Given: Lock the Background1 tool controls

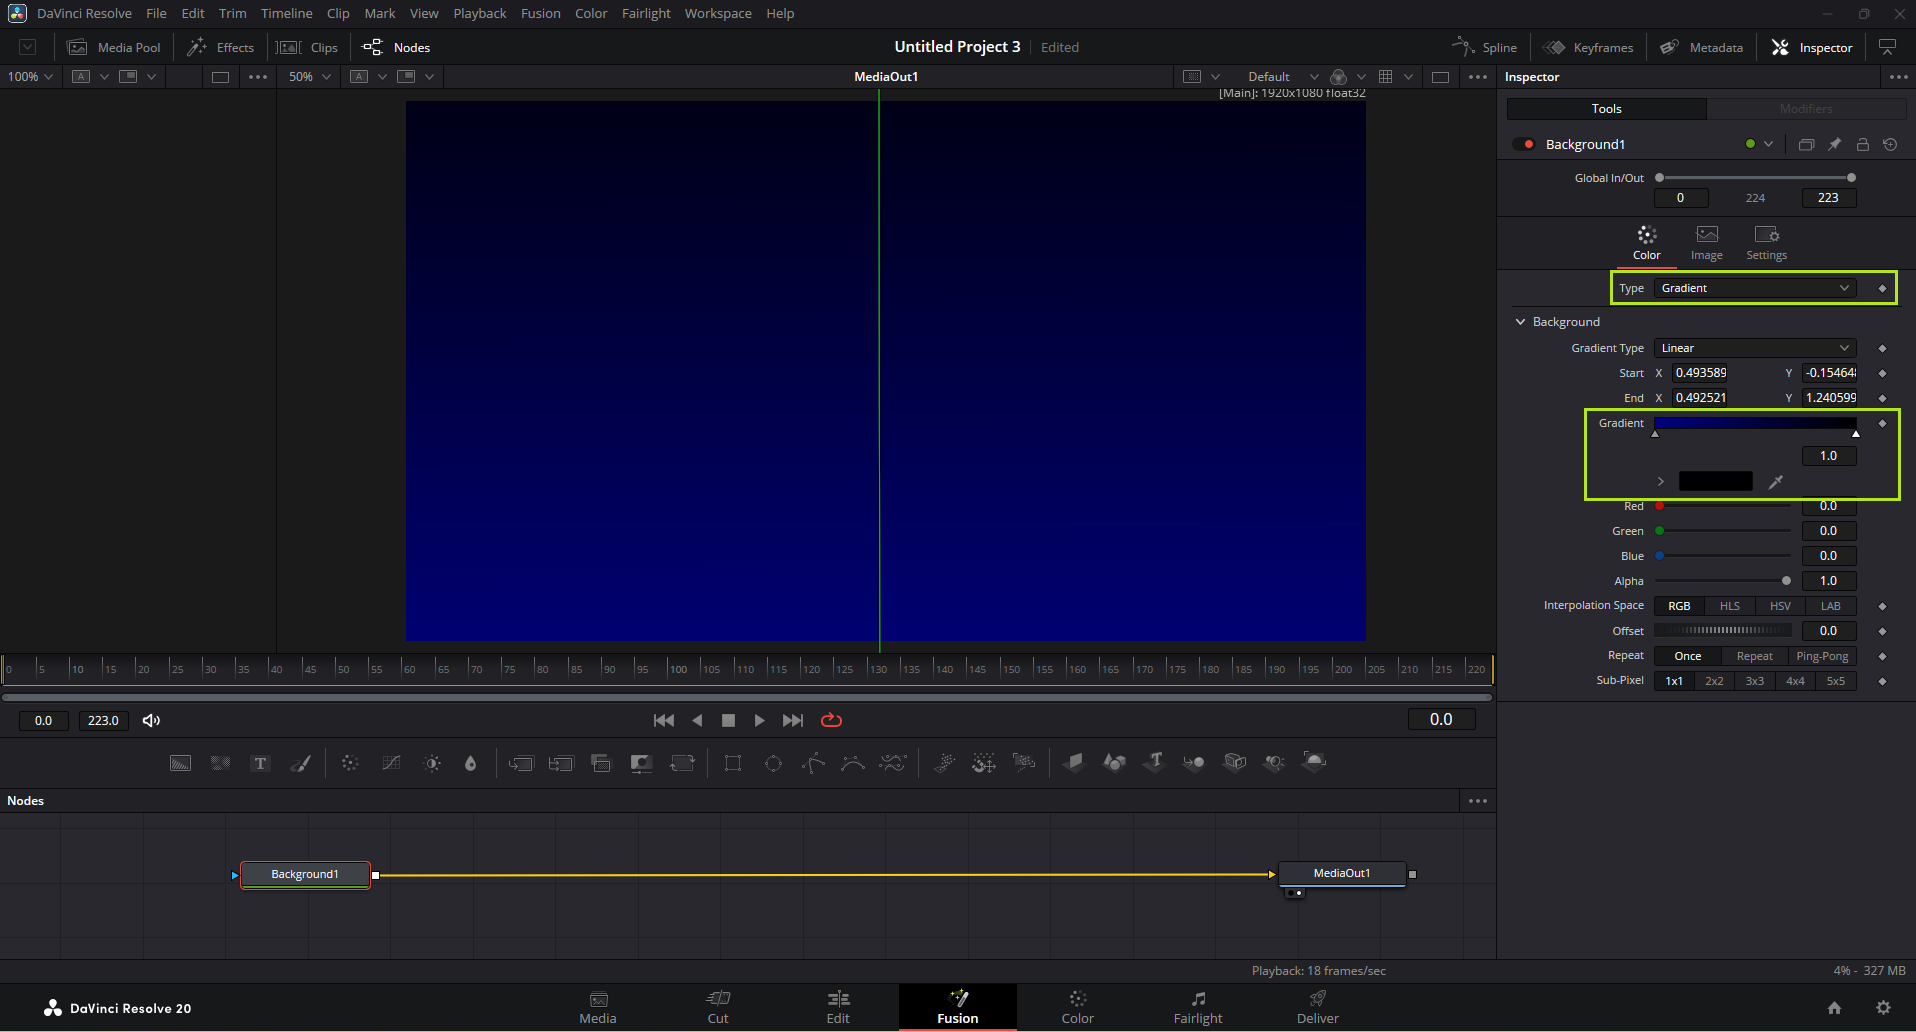Looking at the screenshot, I should tap(1862, 145).
